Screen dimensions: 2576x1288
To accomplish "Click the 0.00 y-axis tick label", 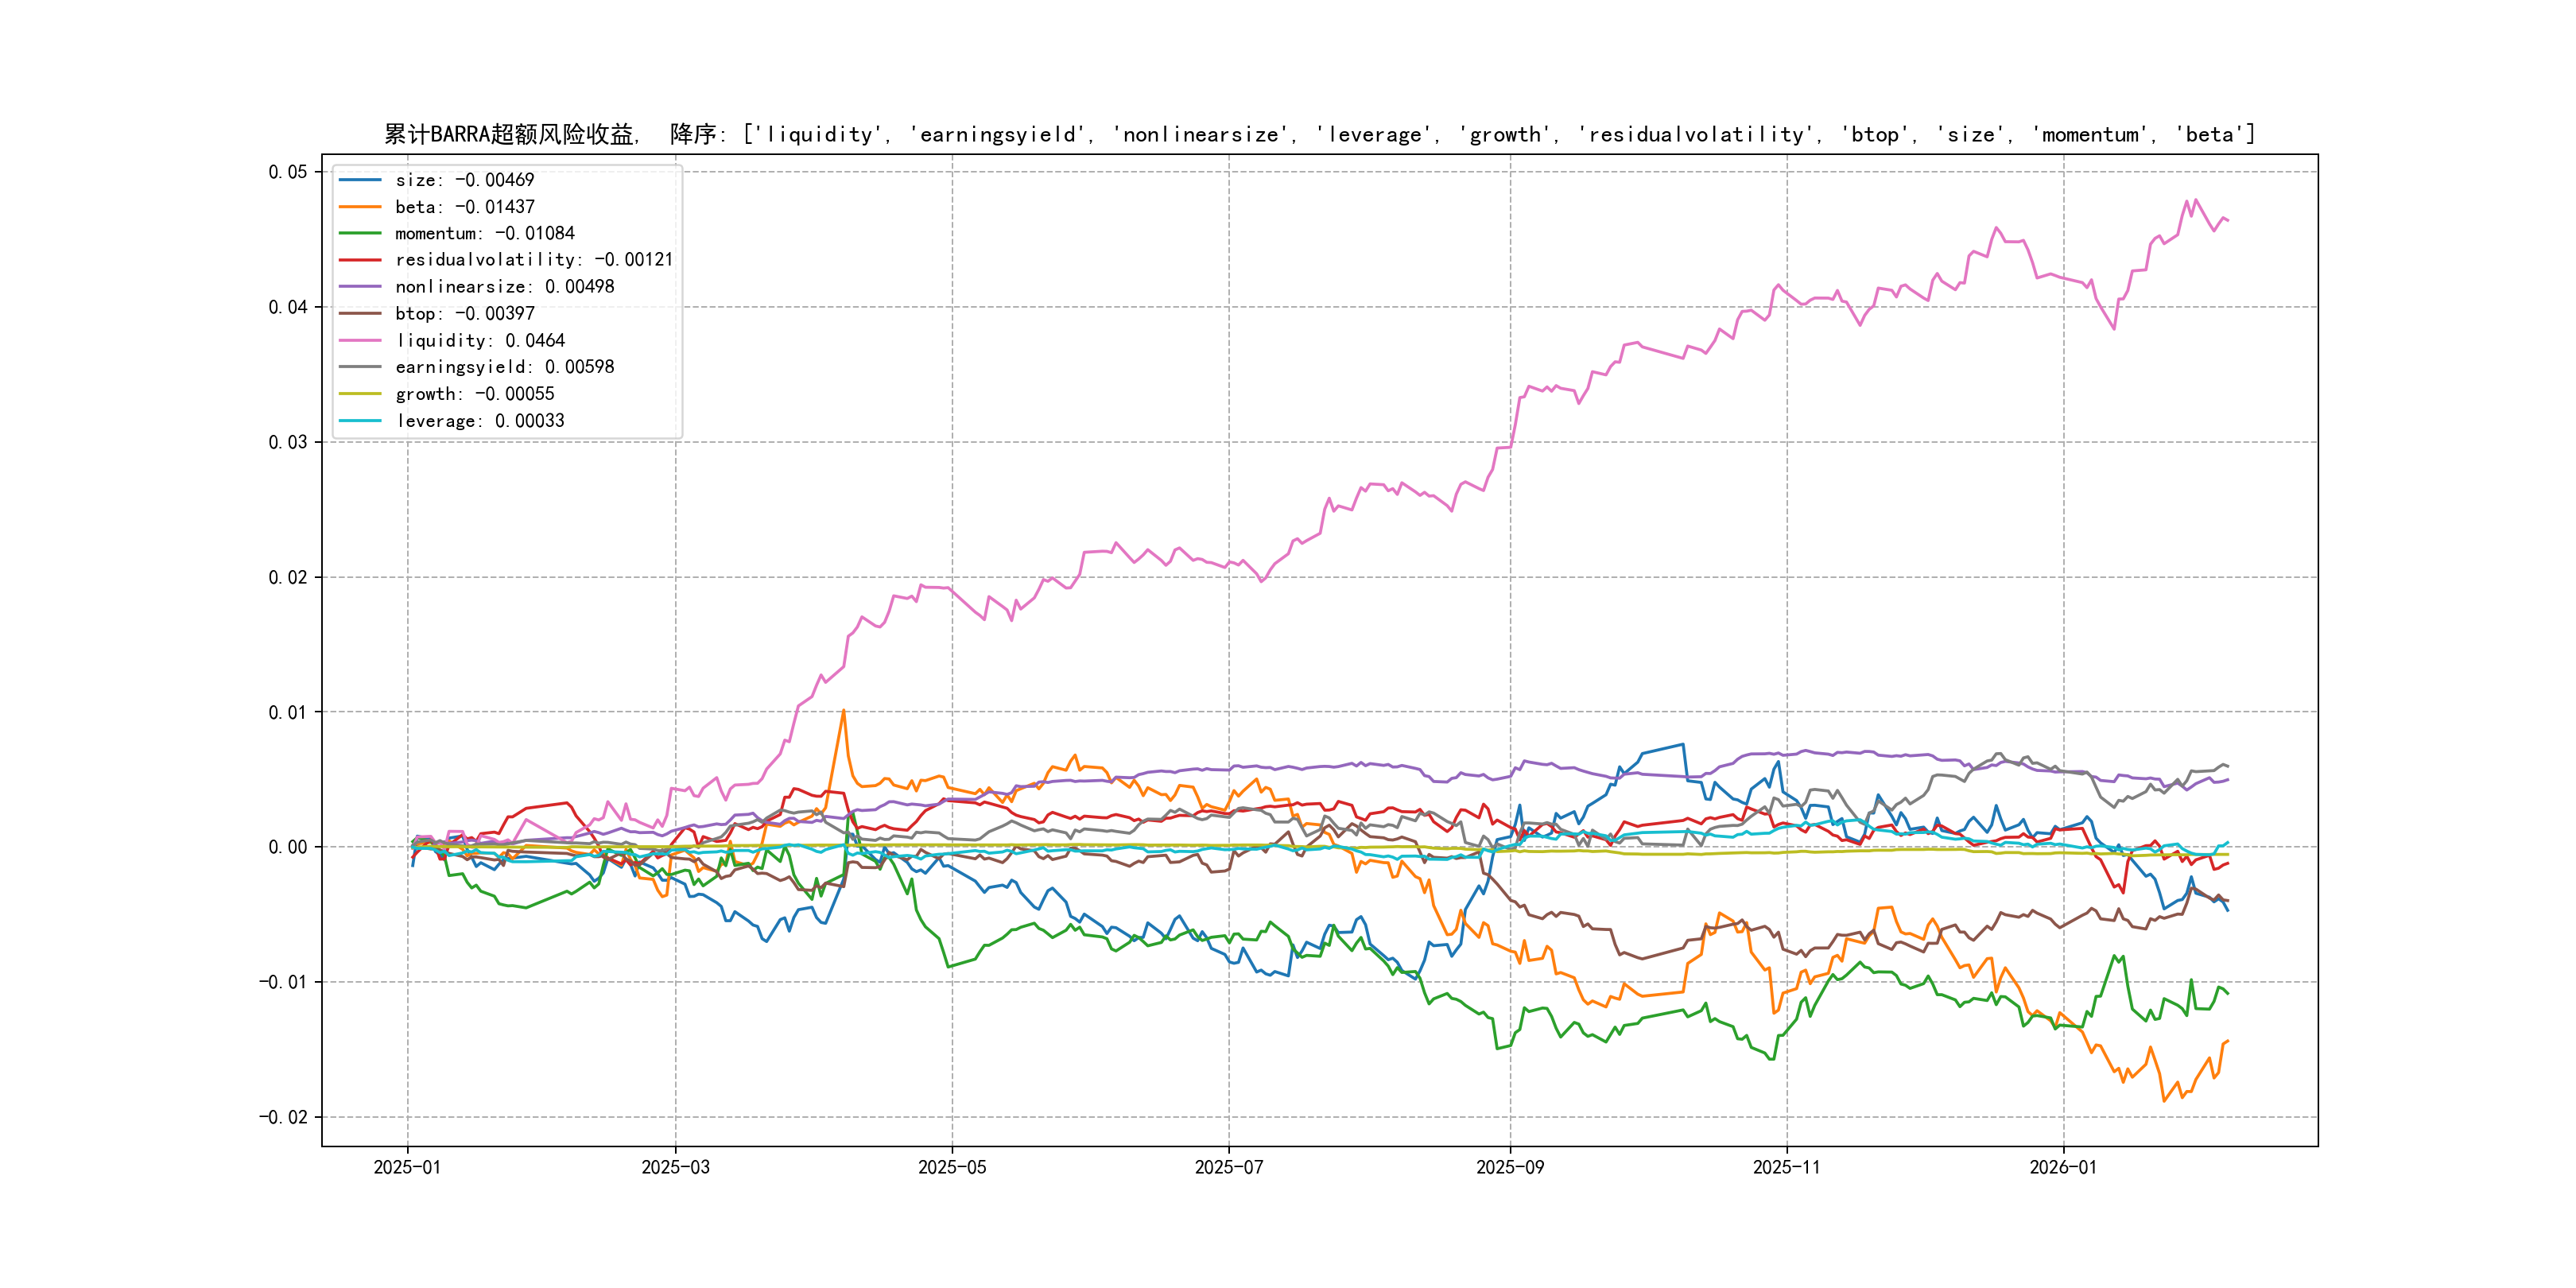I will pos(287,847).
